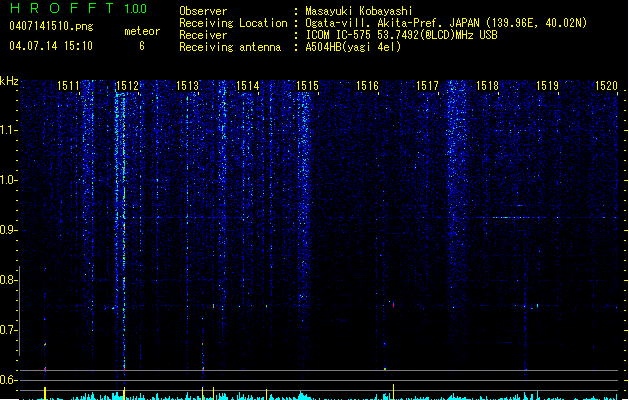Click the HROFFT program title
629x400 pixels.
click(x=62, y=8)
